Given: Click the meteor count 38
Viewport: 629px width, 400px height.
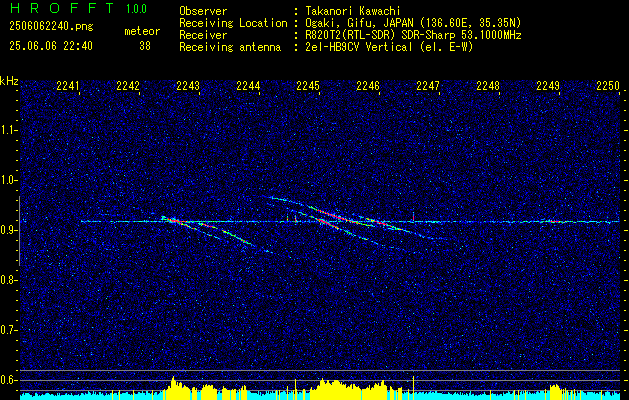Looking at the screenshot, I should (145, 46).
